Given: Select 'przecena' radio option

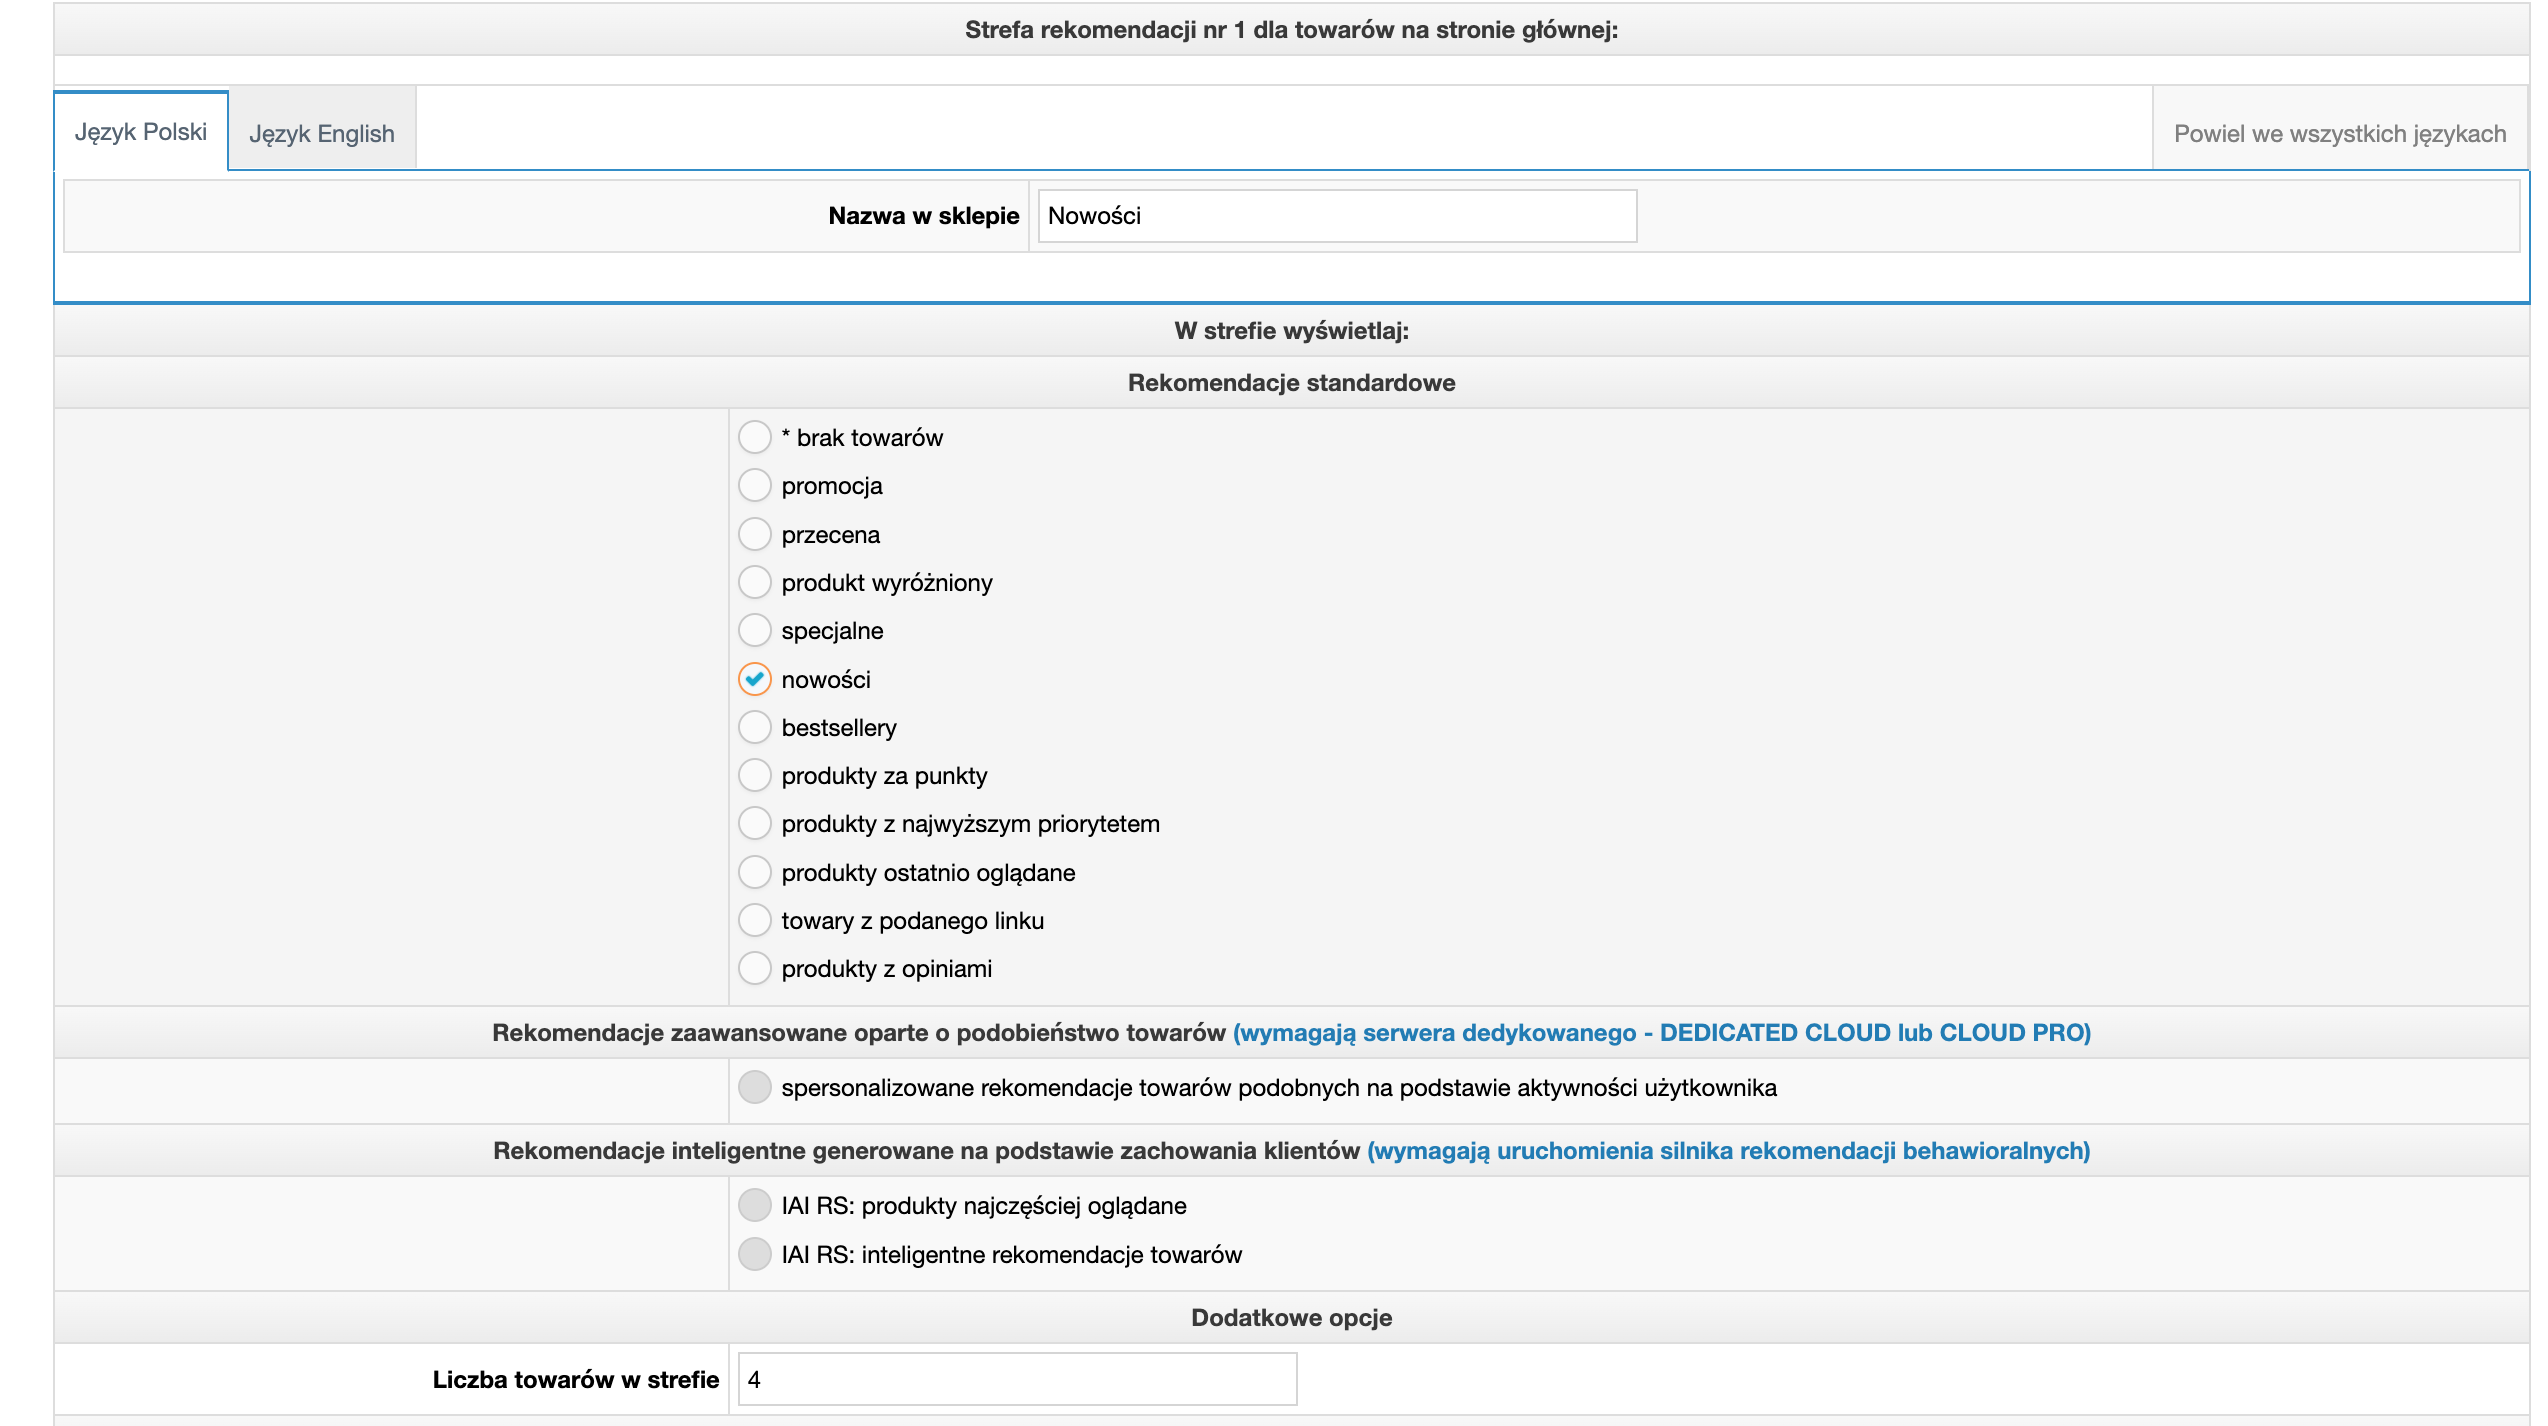Looking at the screenshot, I should (755, 534).
